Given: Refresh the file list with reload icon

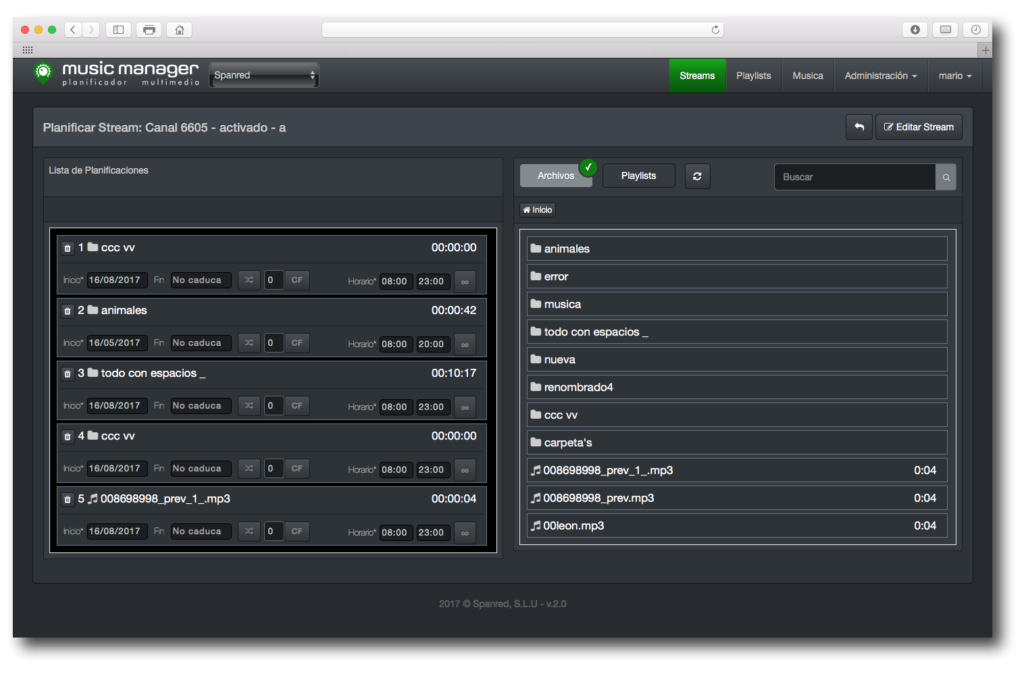Looking at the screenshot, I should [x=697, y=176].
